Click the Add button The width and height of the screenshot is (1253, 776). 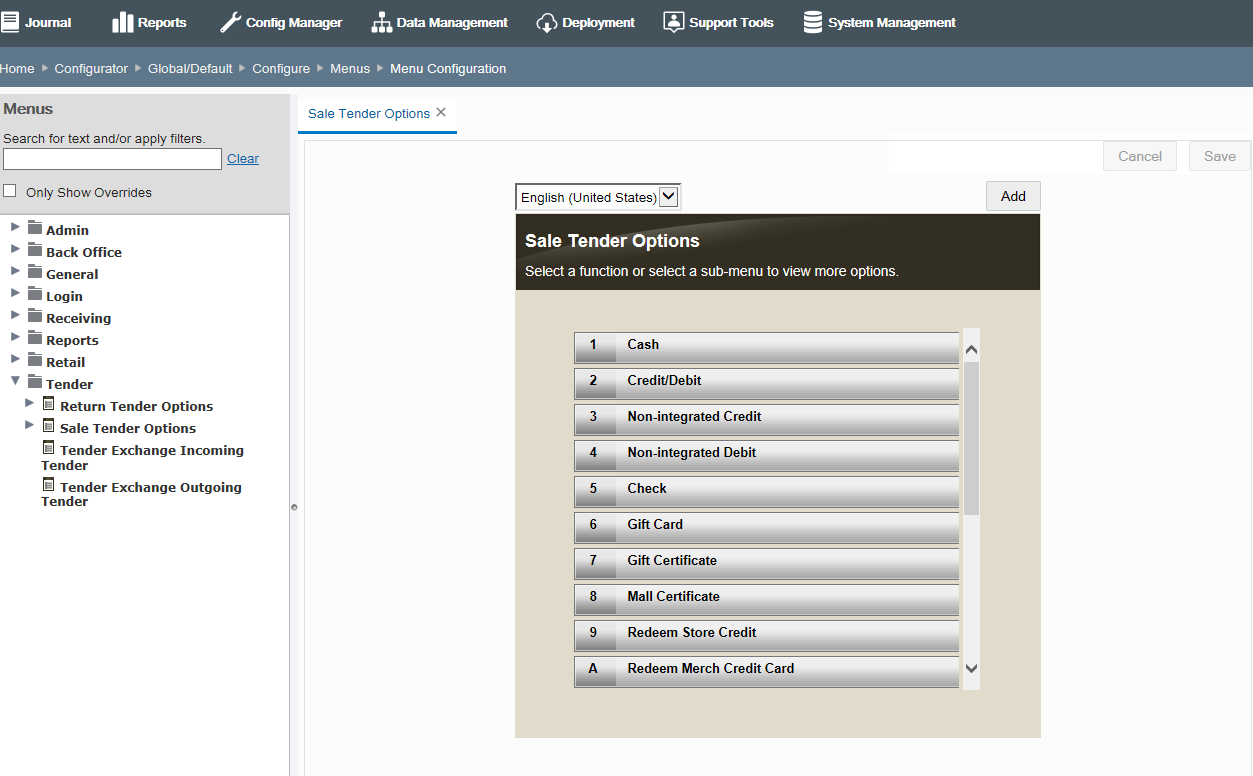click(1012, 196)
